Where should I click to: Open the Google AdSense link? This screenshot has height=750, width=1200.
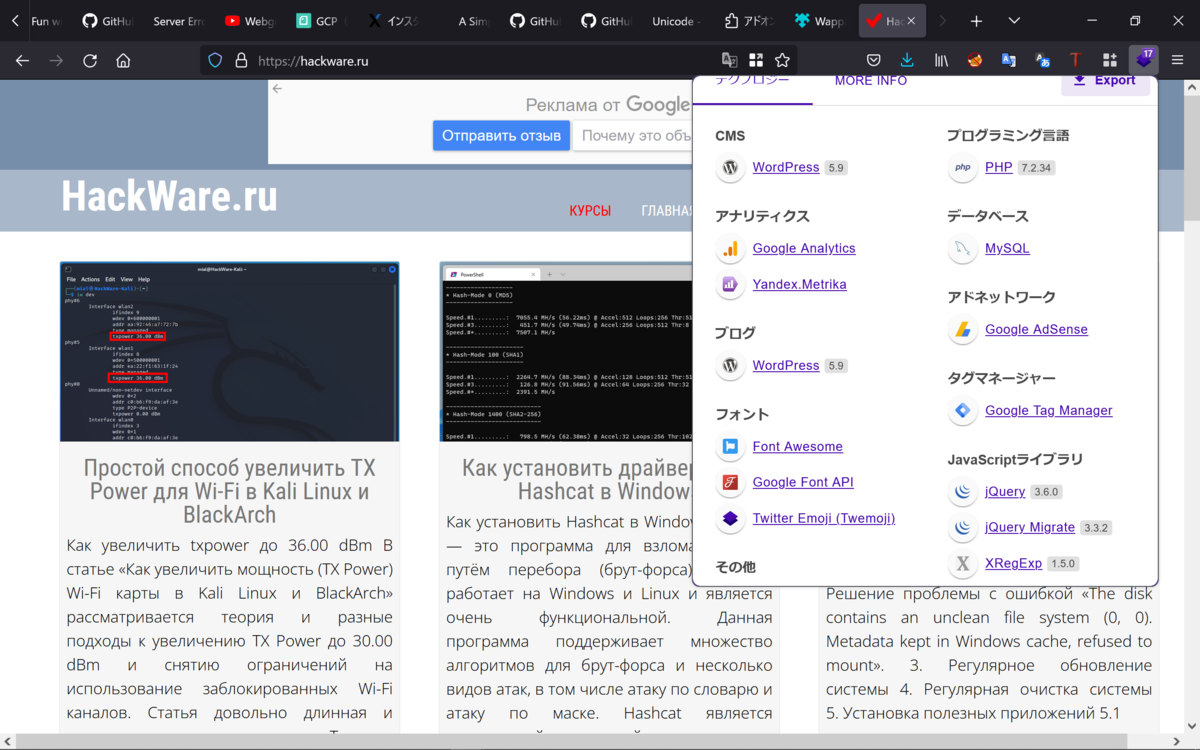tap(1036, 330)
